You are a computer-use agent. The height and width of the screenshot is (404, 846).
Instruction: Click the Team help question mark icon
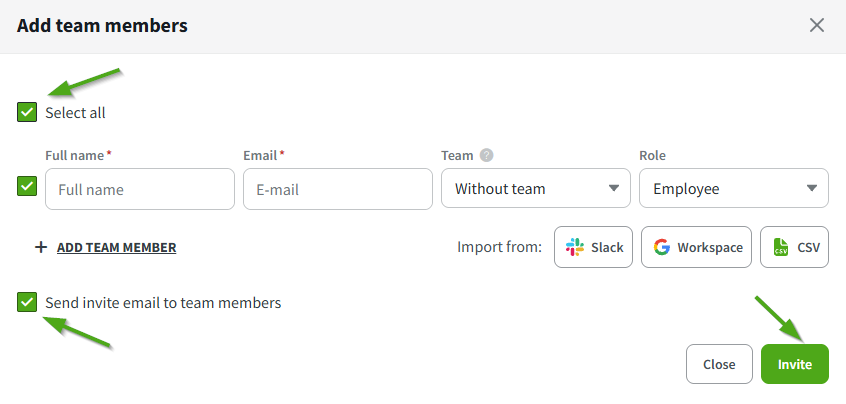point(487,155)
